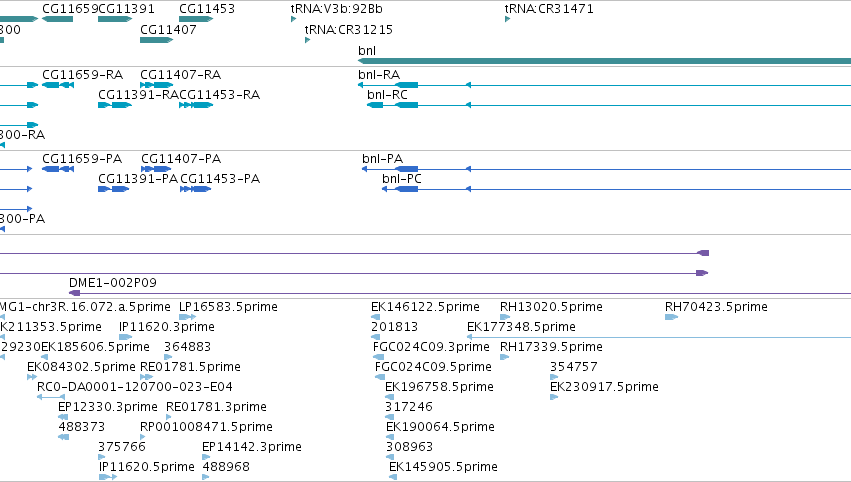851x482 pixels.
Task: Click the RC0-DA0001-120700-023-E04 feature line
Action: [51, 397]
